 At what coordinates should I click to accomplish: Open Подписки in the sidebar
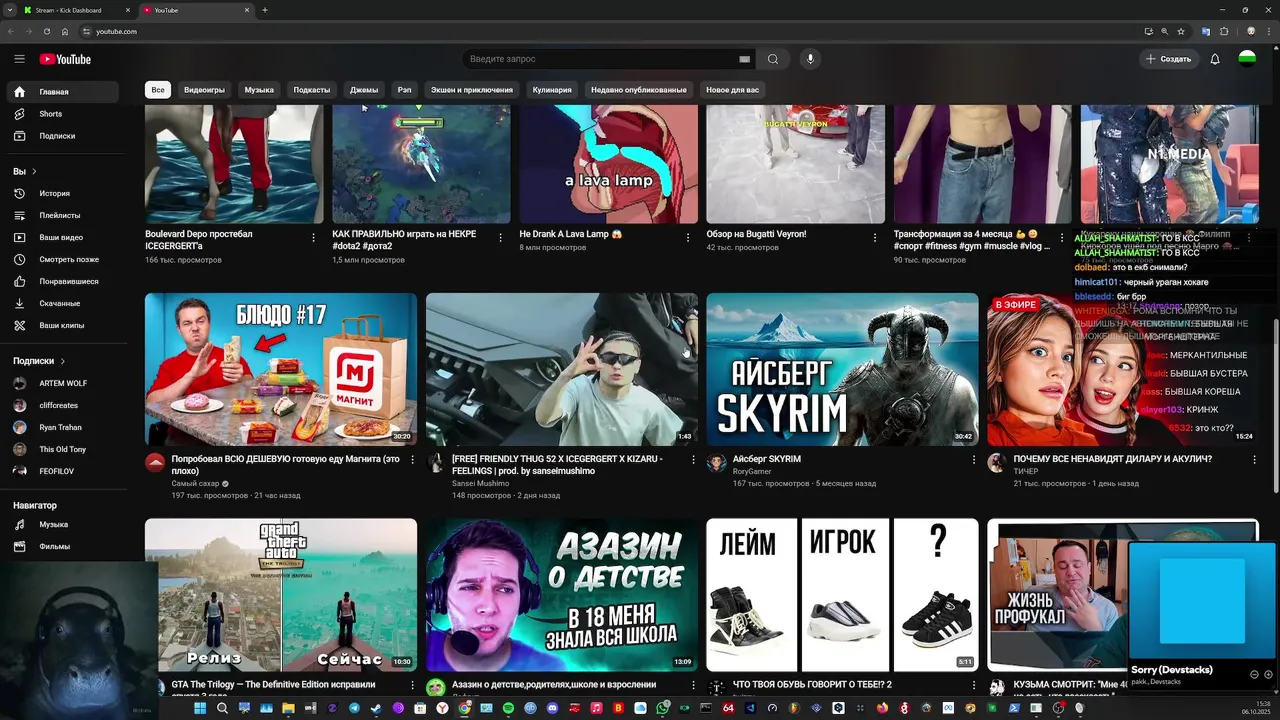tap(64, 136)
